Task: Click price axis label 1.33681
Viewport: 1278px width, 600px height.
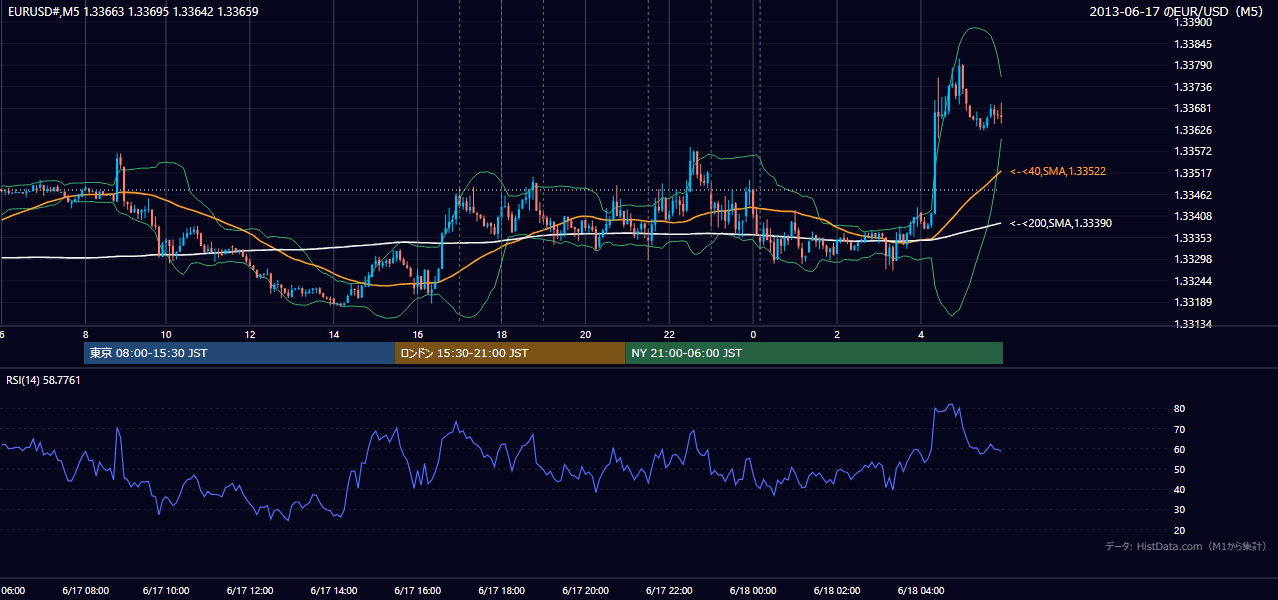Action: click(1191, 109)
